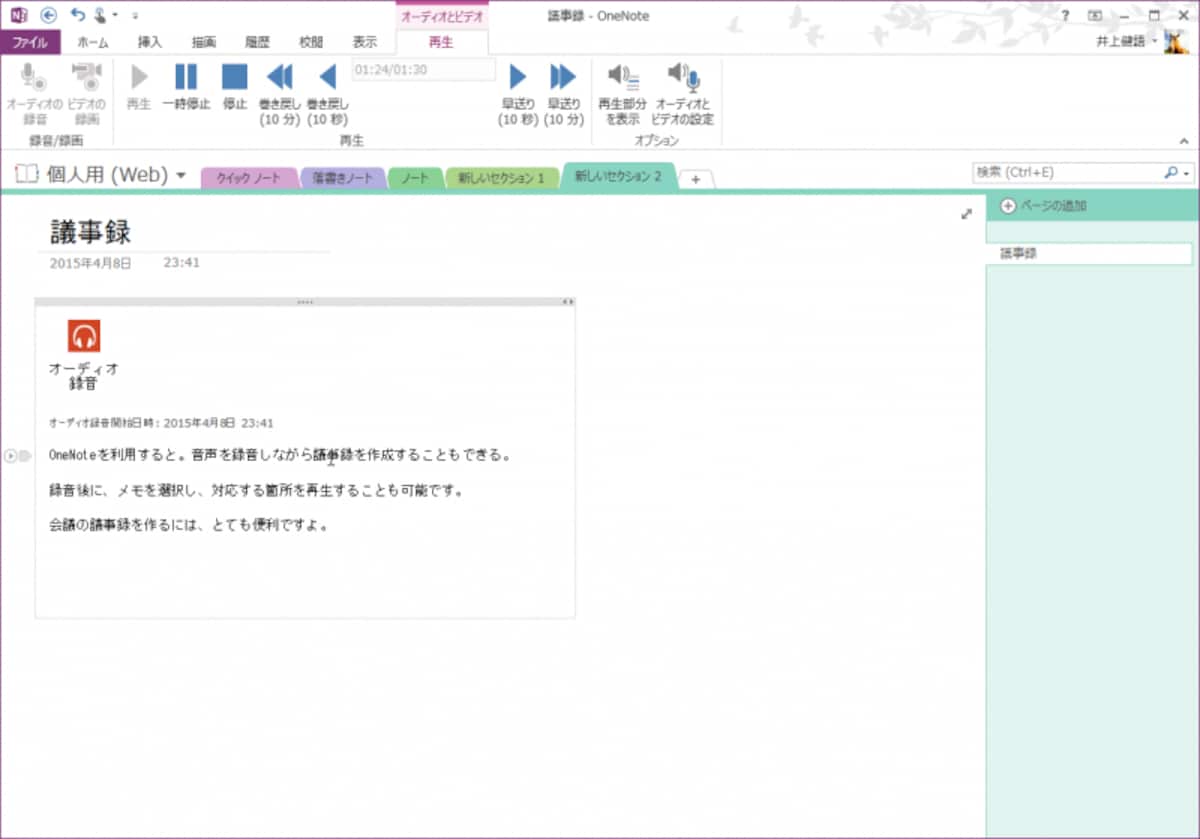
Task: Switch to the ホーム ribbon tab
Action: point(92,42)
